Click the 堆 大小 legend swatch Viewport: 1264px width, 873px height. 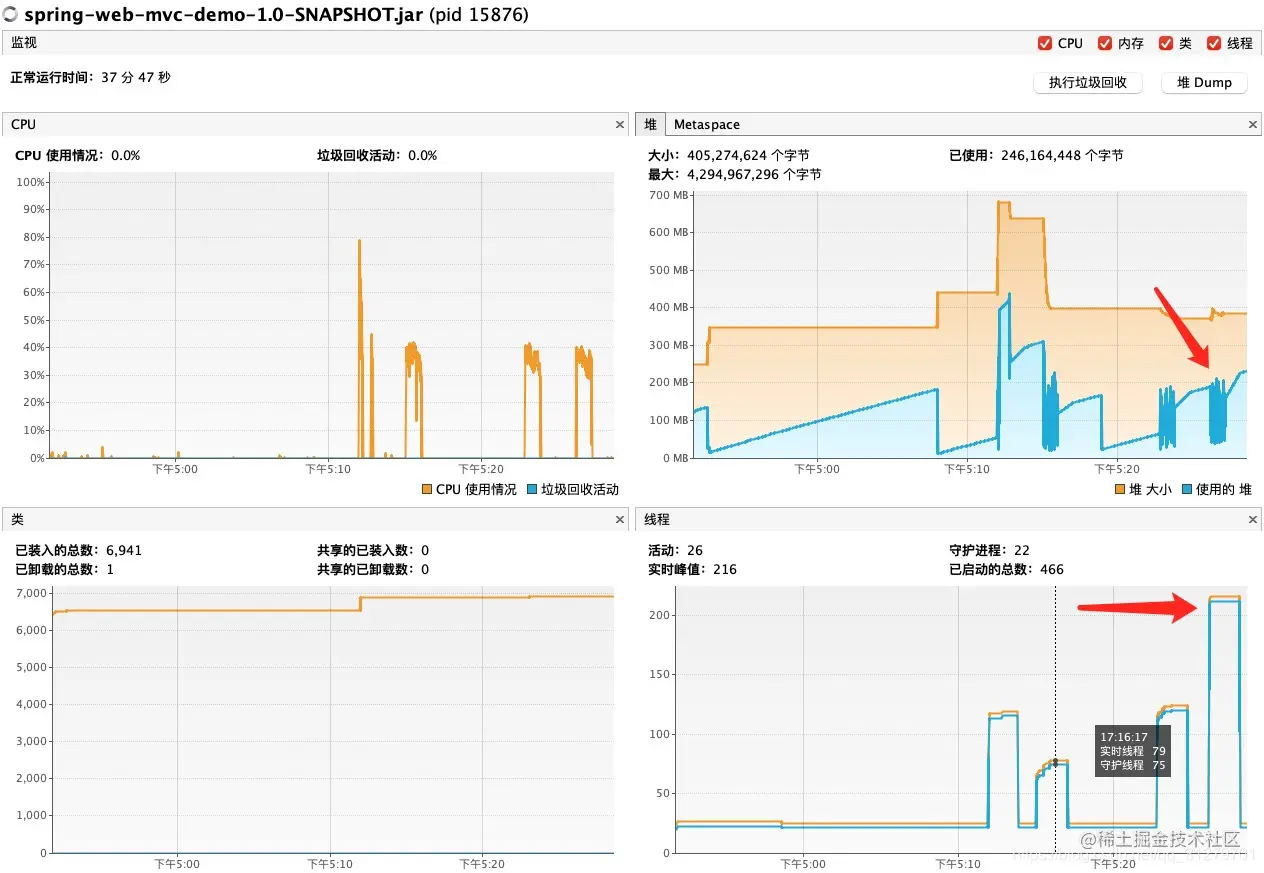(x=1120, y=489)
